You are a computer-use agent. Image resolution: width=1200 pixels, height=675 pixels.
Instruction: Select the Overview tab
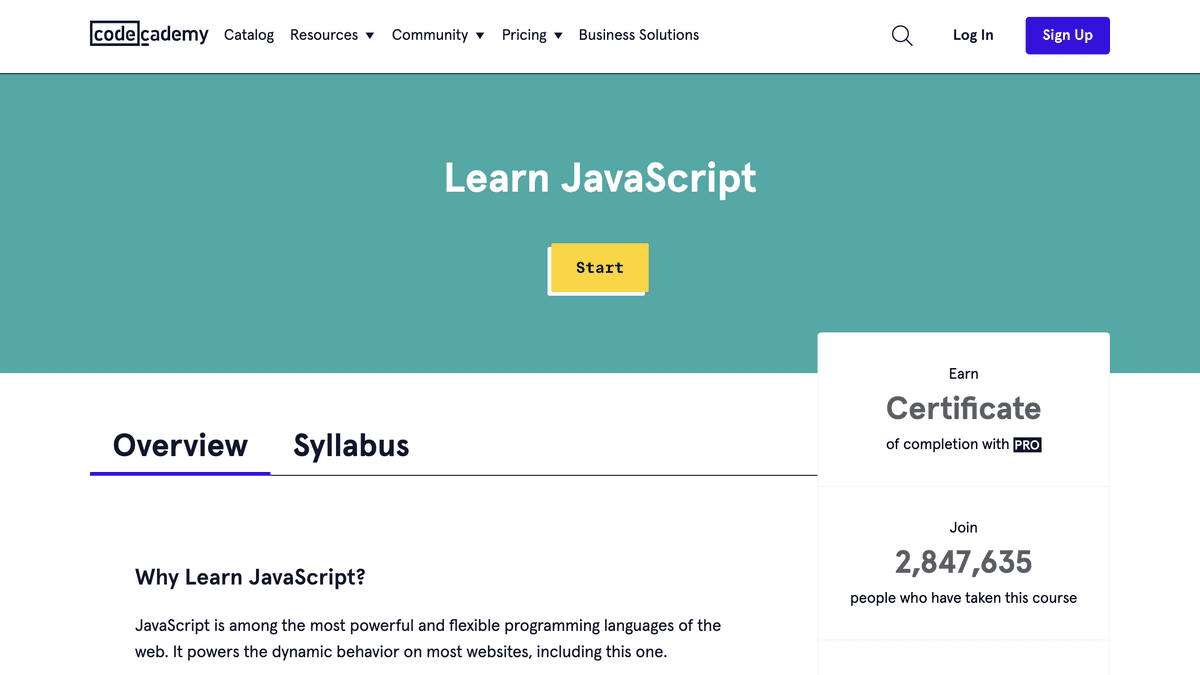(180, 445)
